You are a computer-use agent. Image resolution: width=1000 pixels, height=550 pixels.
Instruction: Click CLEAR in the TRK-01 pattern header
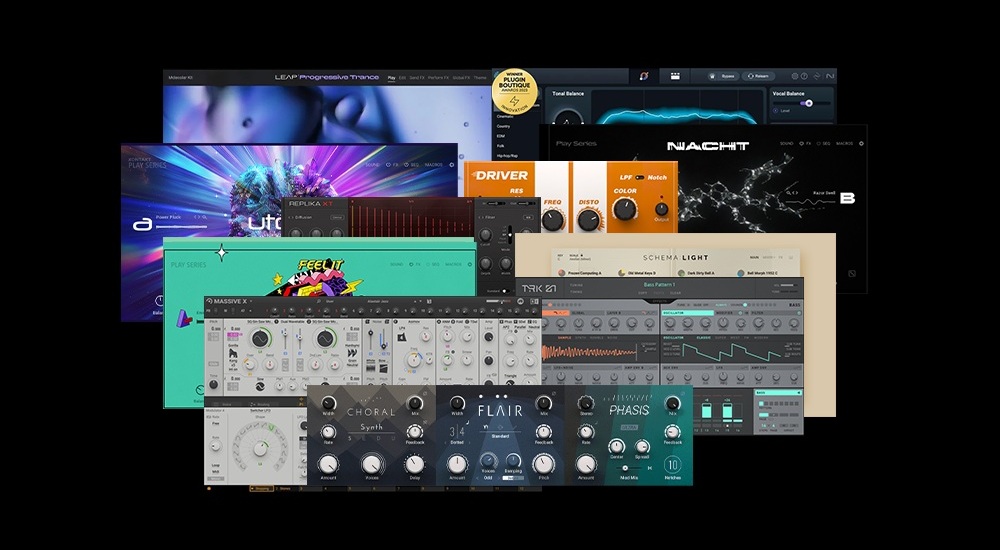(675, 293)
